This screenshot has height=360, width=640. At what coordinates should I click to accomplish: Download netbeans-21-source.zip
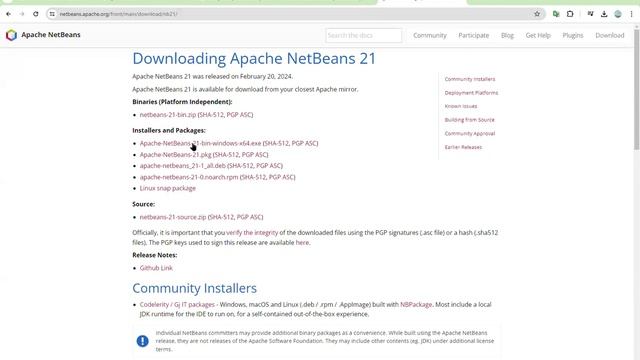point(173,217)
